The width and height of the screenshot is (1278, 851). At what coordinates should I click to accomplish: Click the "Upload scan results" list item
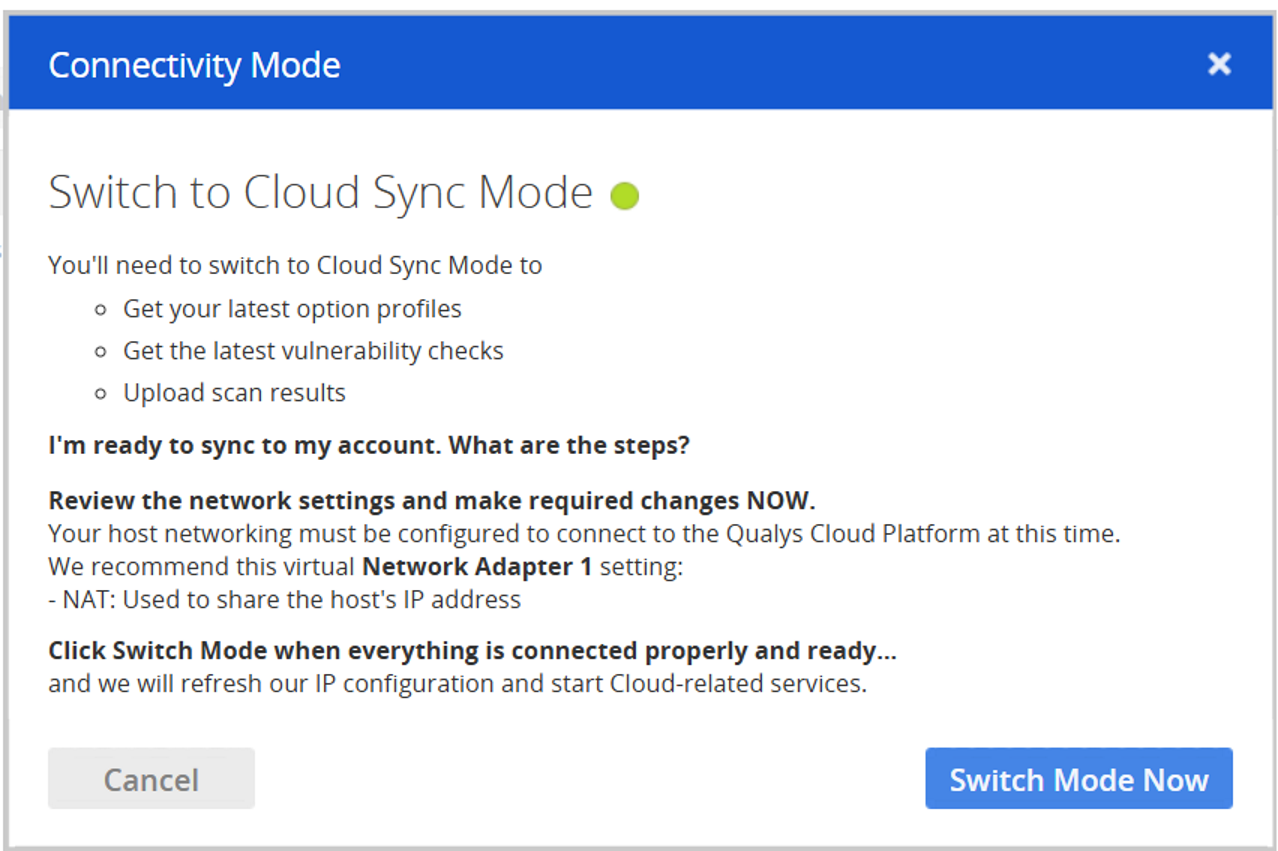pos(234,393)
